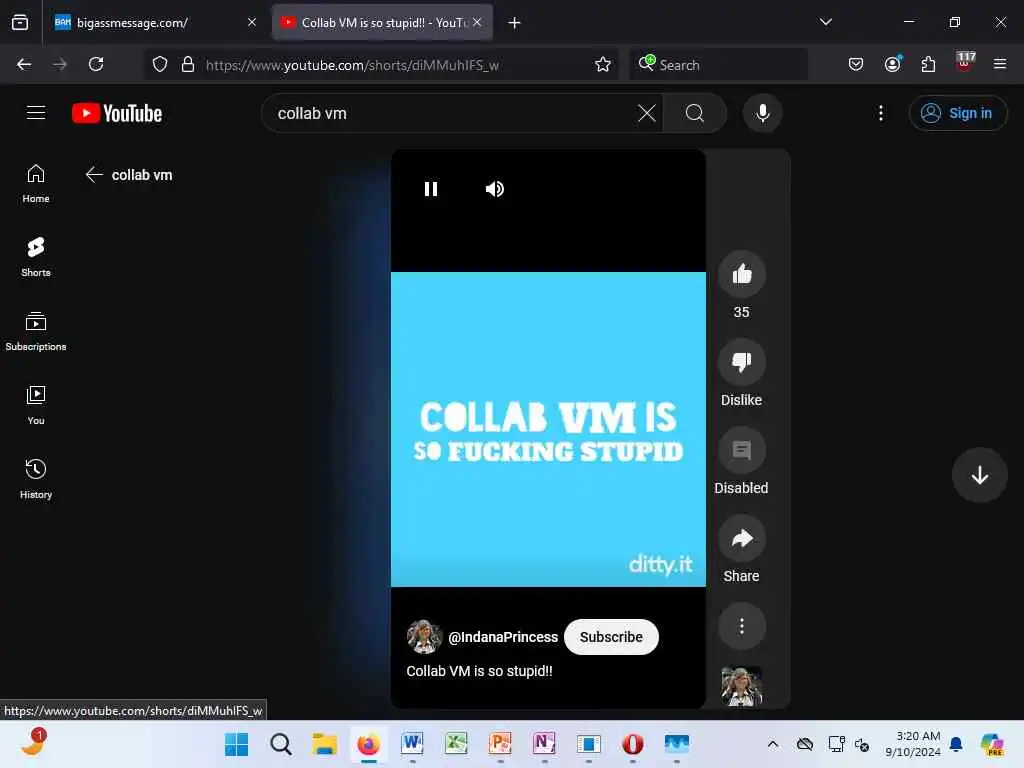Image resolution: width=1024 pixels, height=768 pixels.
Task: Subscribe to @IndanaPrincess channel
Action: pos(611,637)
